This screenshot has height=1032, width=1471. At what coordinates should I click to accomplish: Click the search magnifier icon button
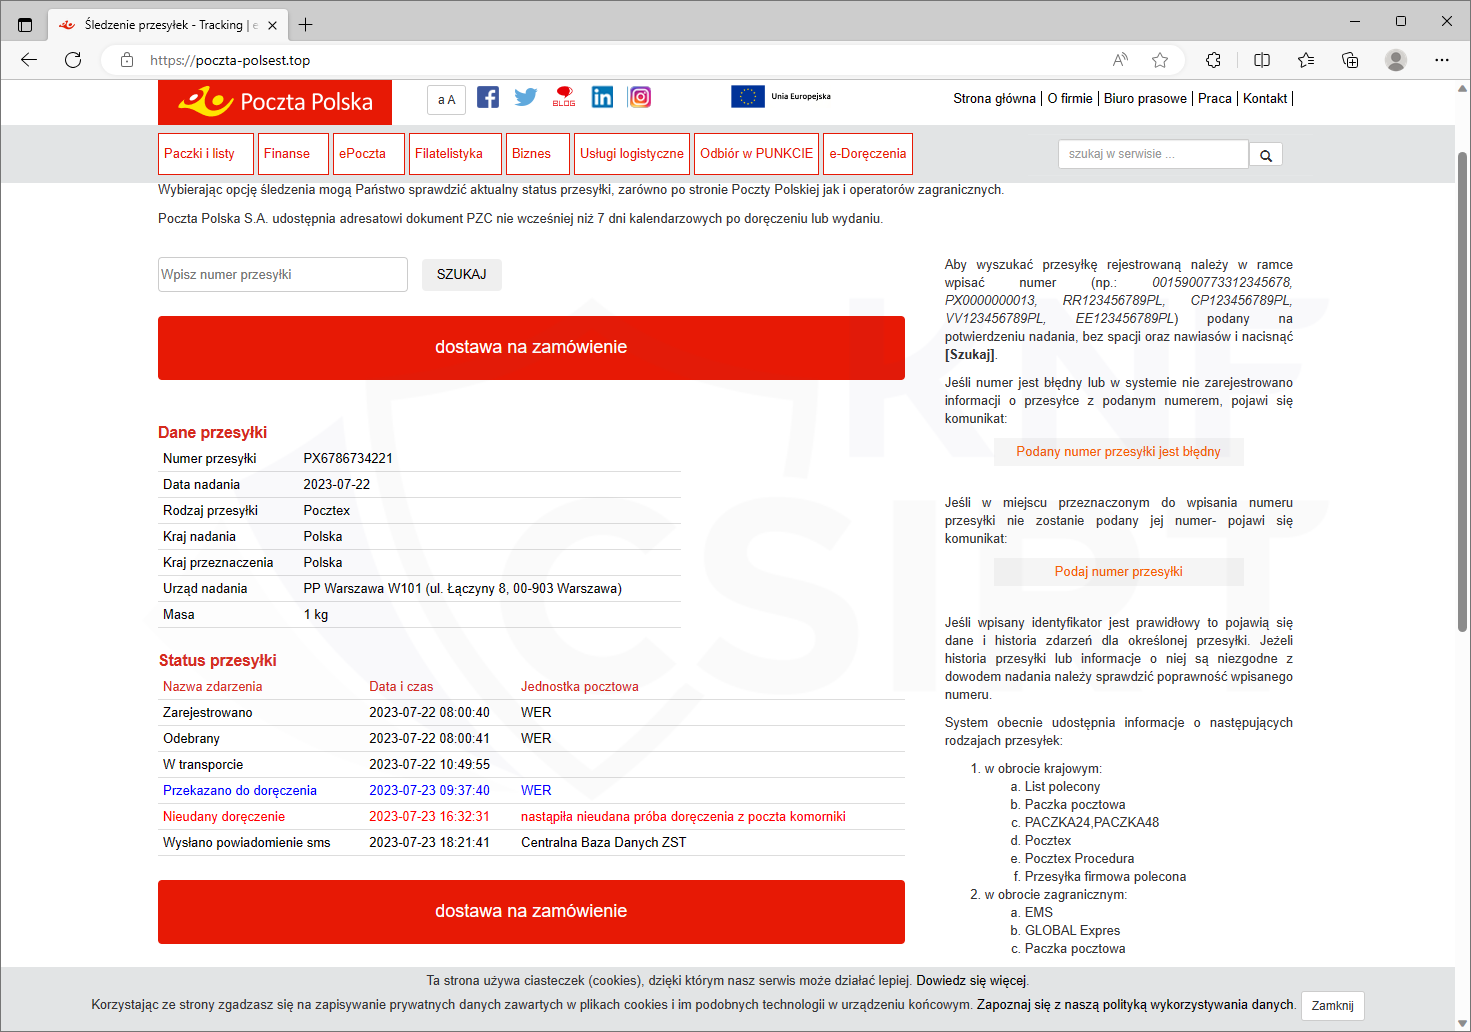coord(1266,155)
